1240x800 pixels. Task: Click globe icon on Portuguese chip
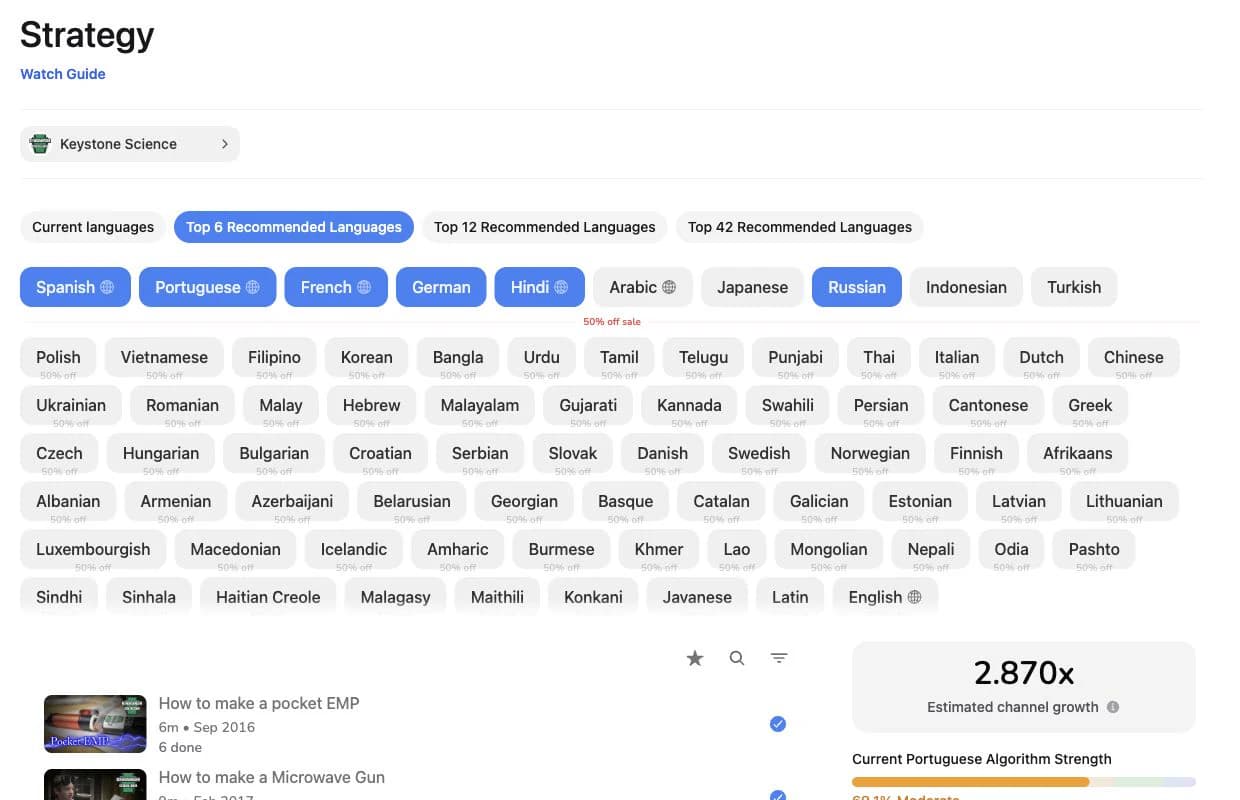[253, 287]
